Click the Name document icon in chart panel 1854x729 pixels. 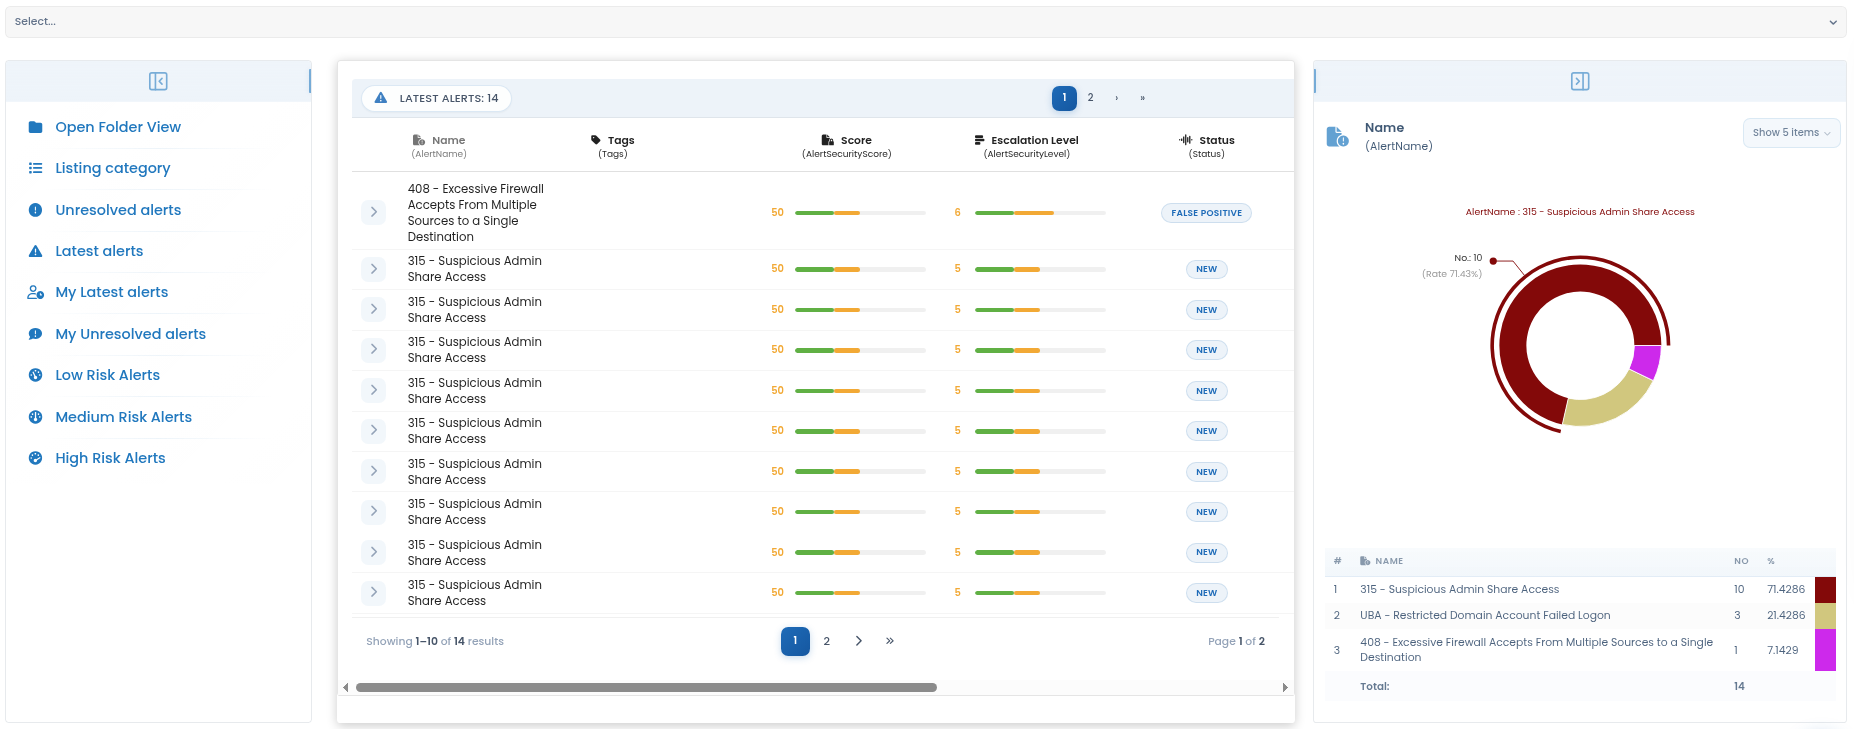pos(1337,137)
